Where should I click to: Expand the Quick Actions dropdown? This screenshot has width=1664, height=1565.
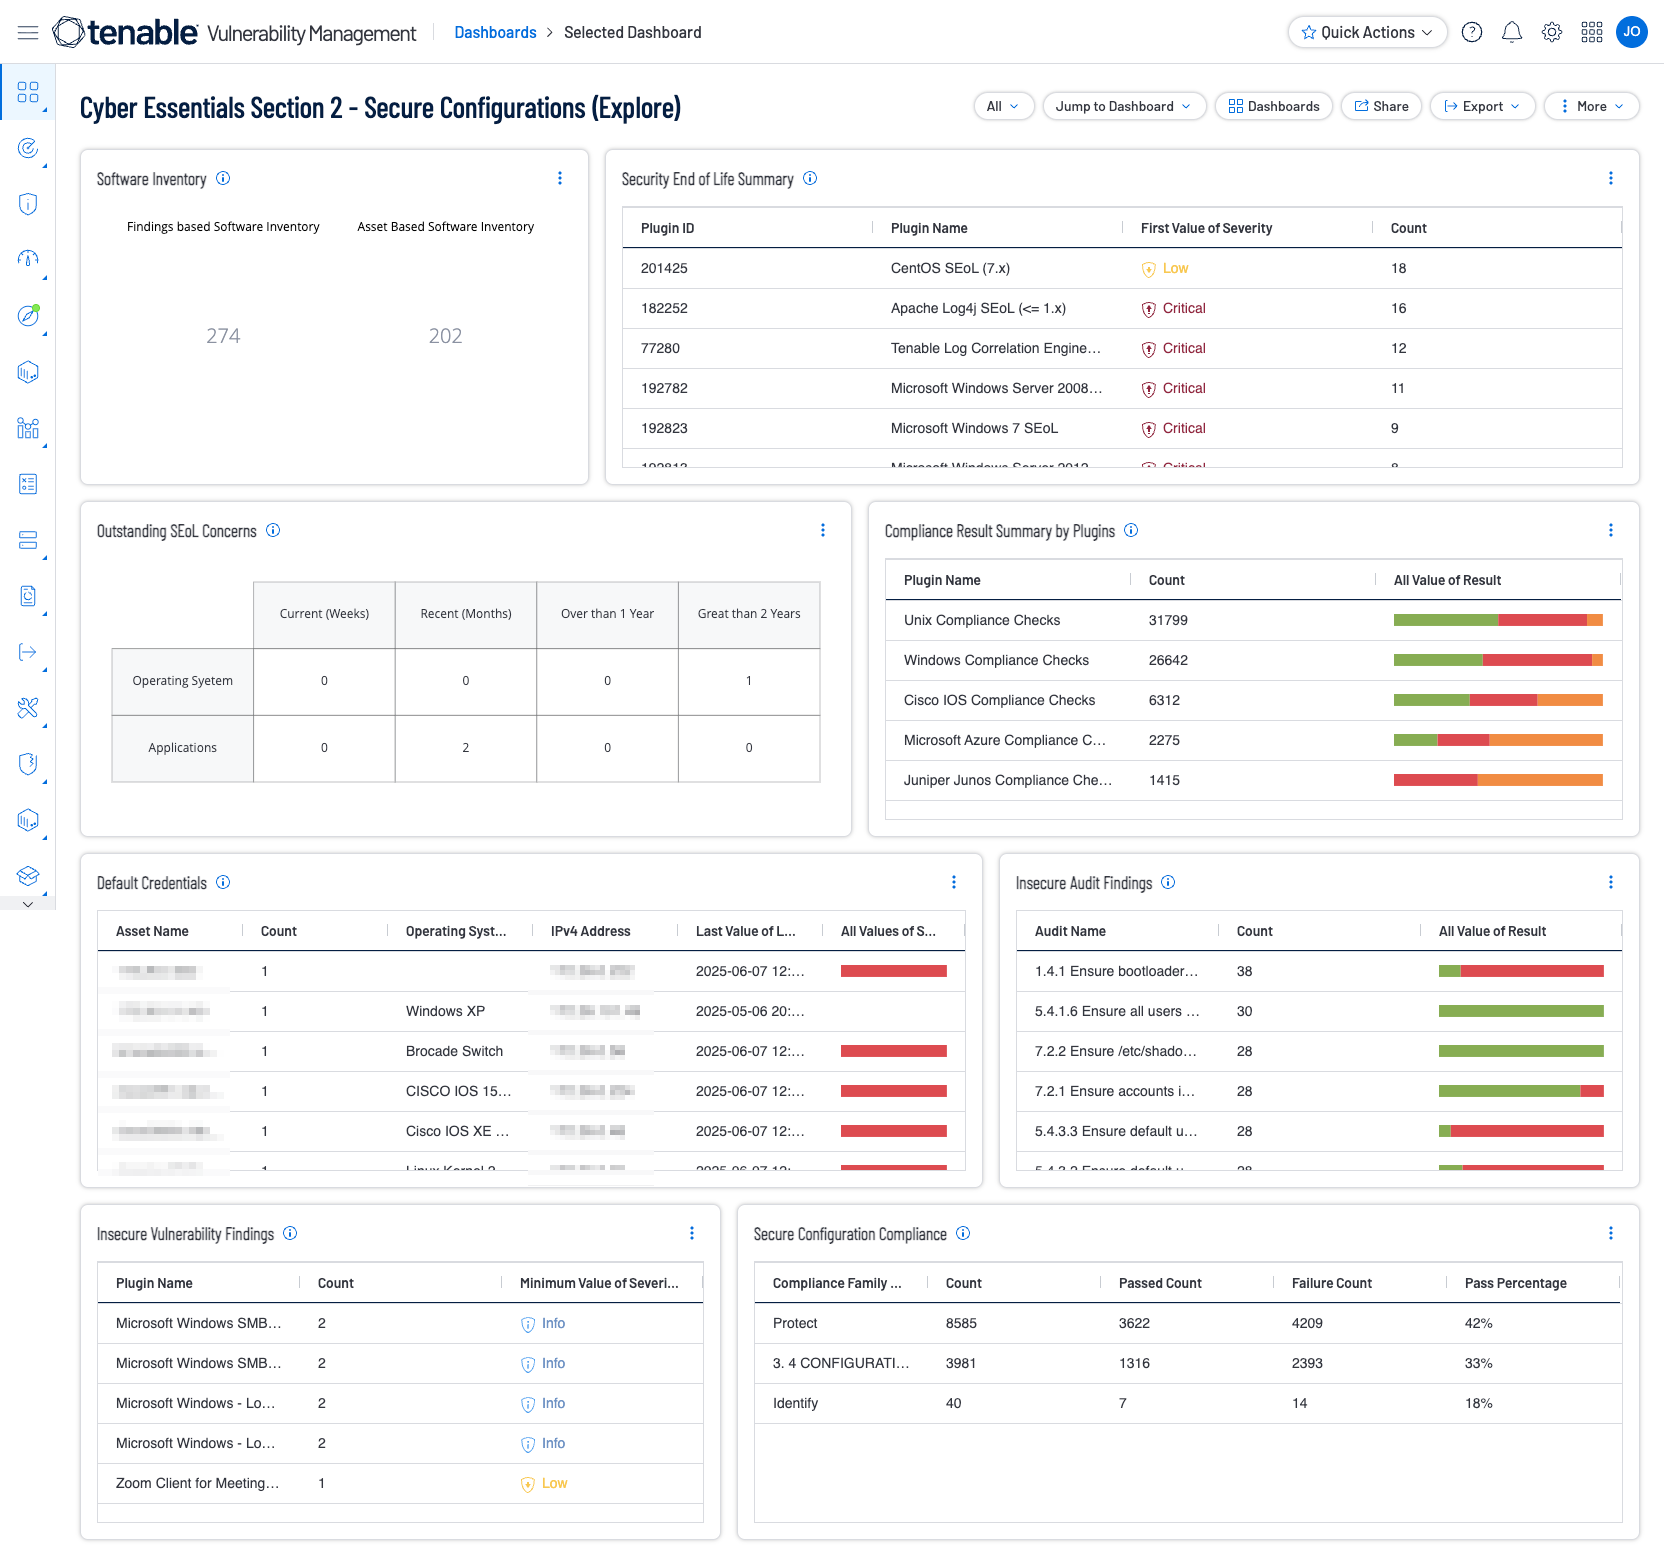(x=1367, y=33)
